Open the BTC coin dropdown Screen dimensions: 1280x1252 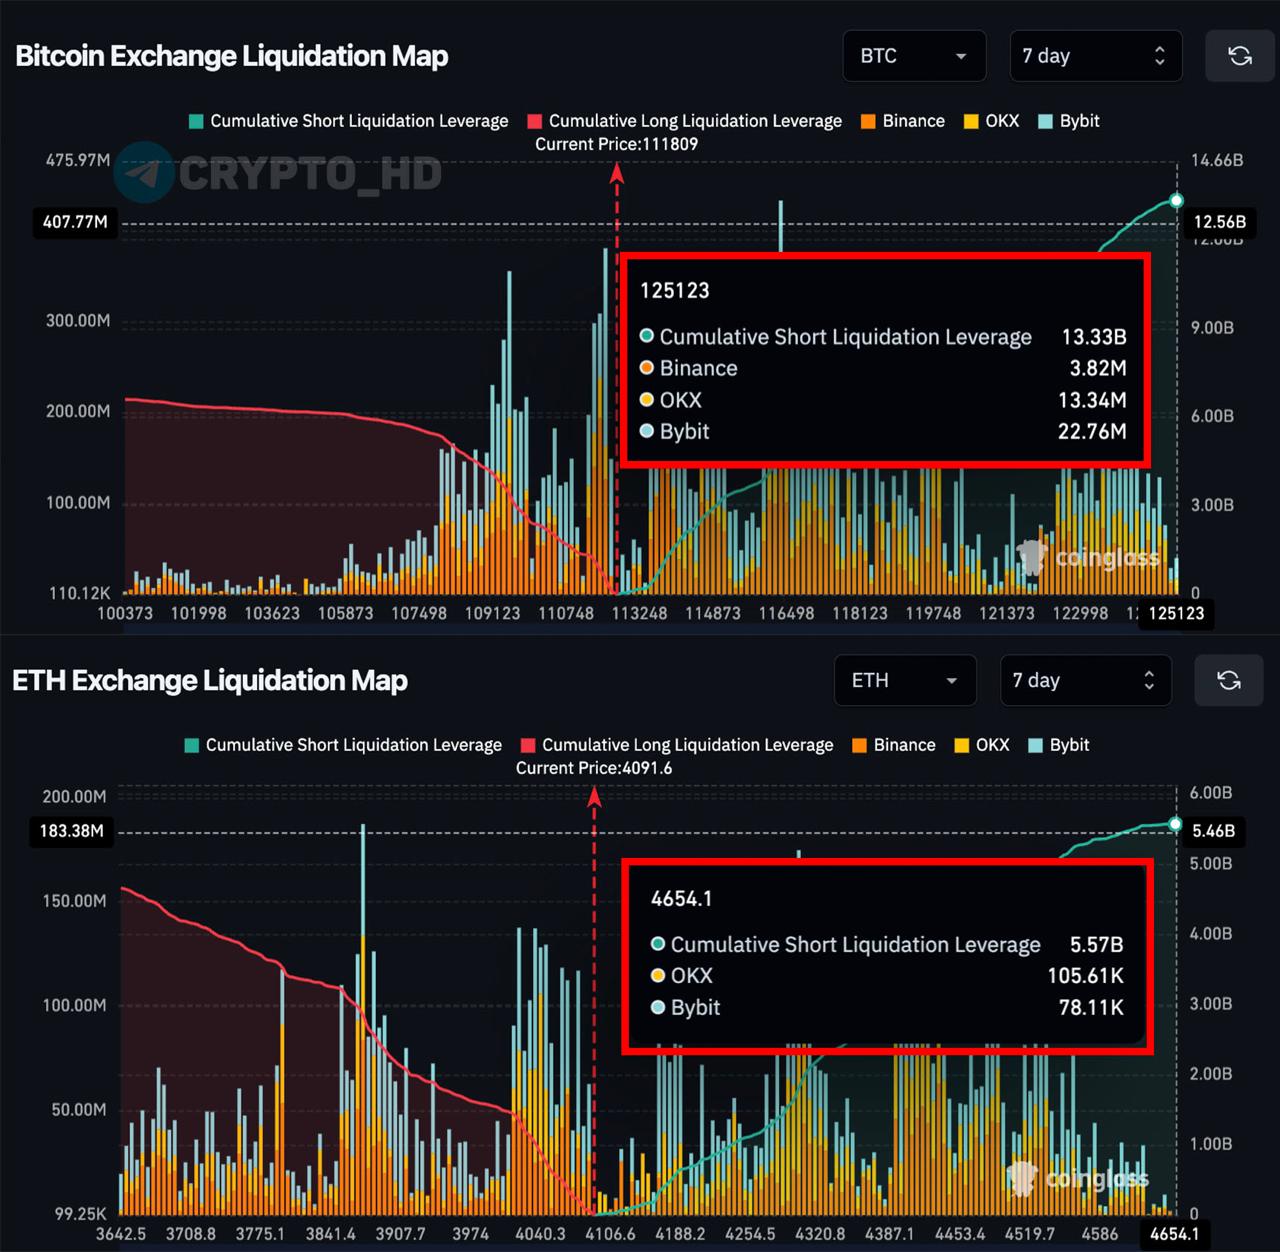(914, 56)
